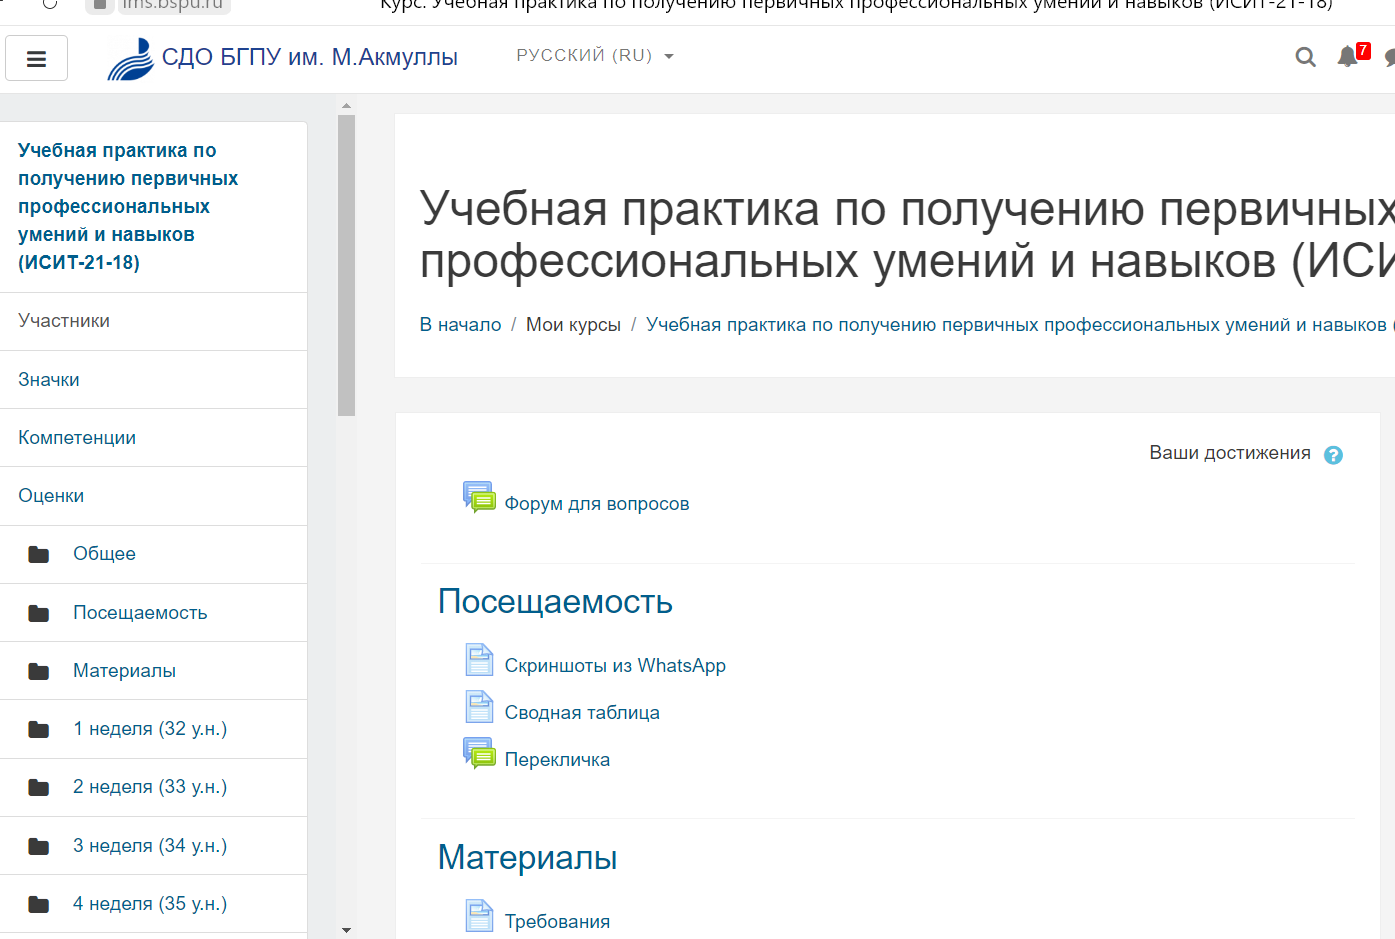Go to В начало breadcrumb link
Screen dimensions: 1395x939
click(460, 325)
